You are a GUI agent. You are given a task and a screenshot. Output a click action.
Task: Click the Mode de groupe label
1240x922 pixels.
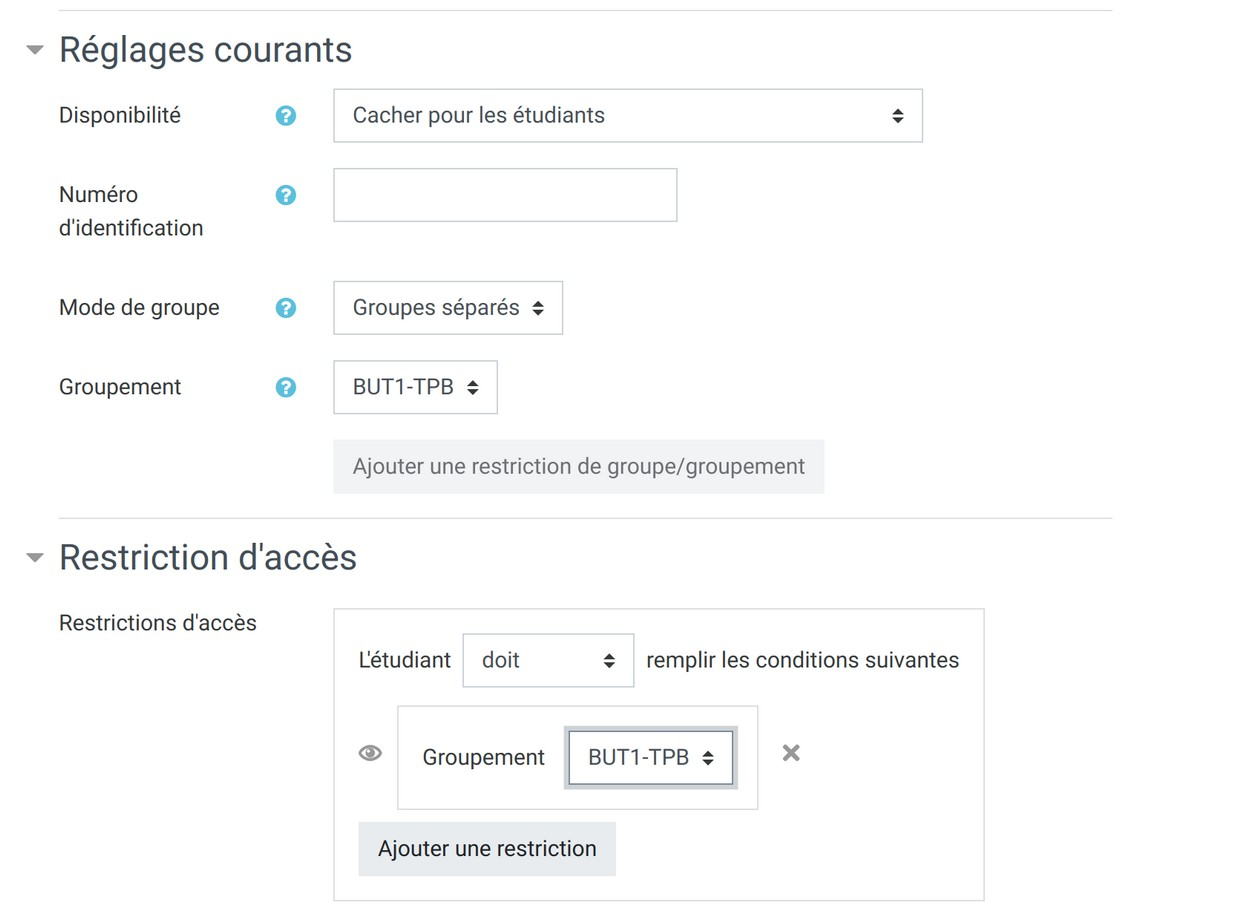(x=139, y=308)
